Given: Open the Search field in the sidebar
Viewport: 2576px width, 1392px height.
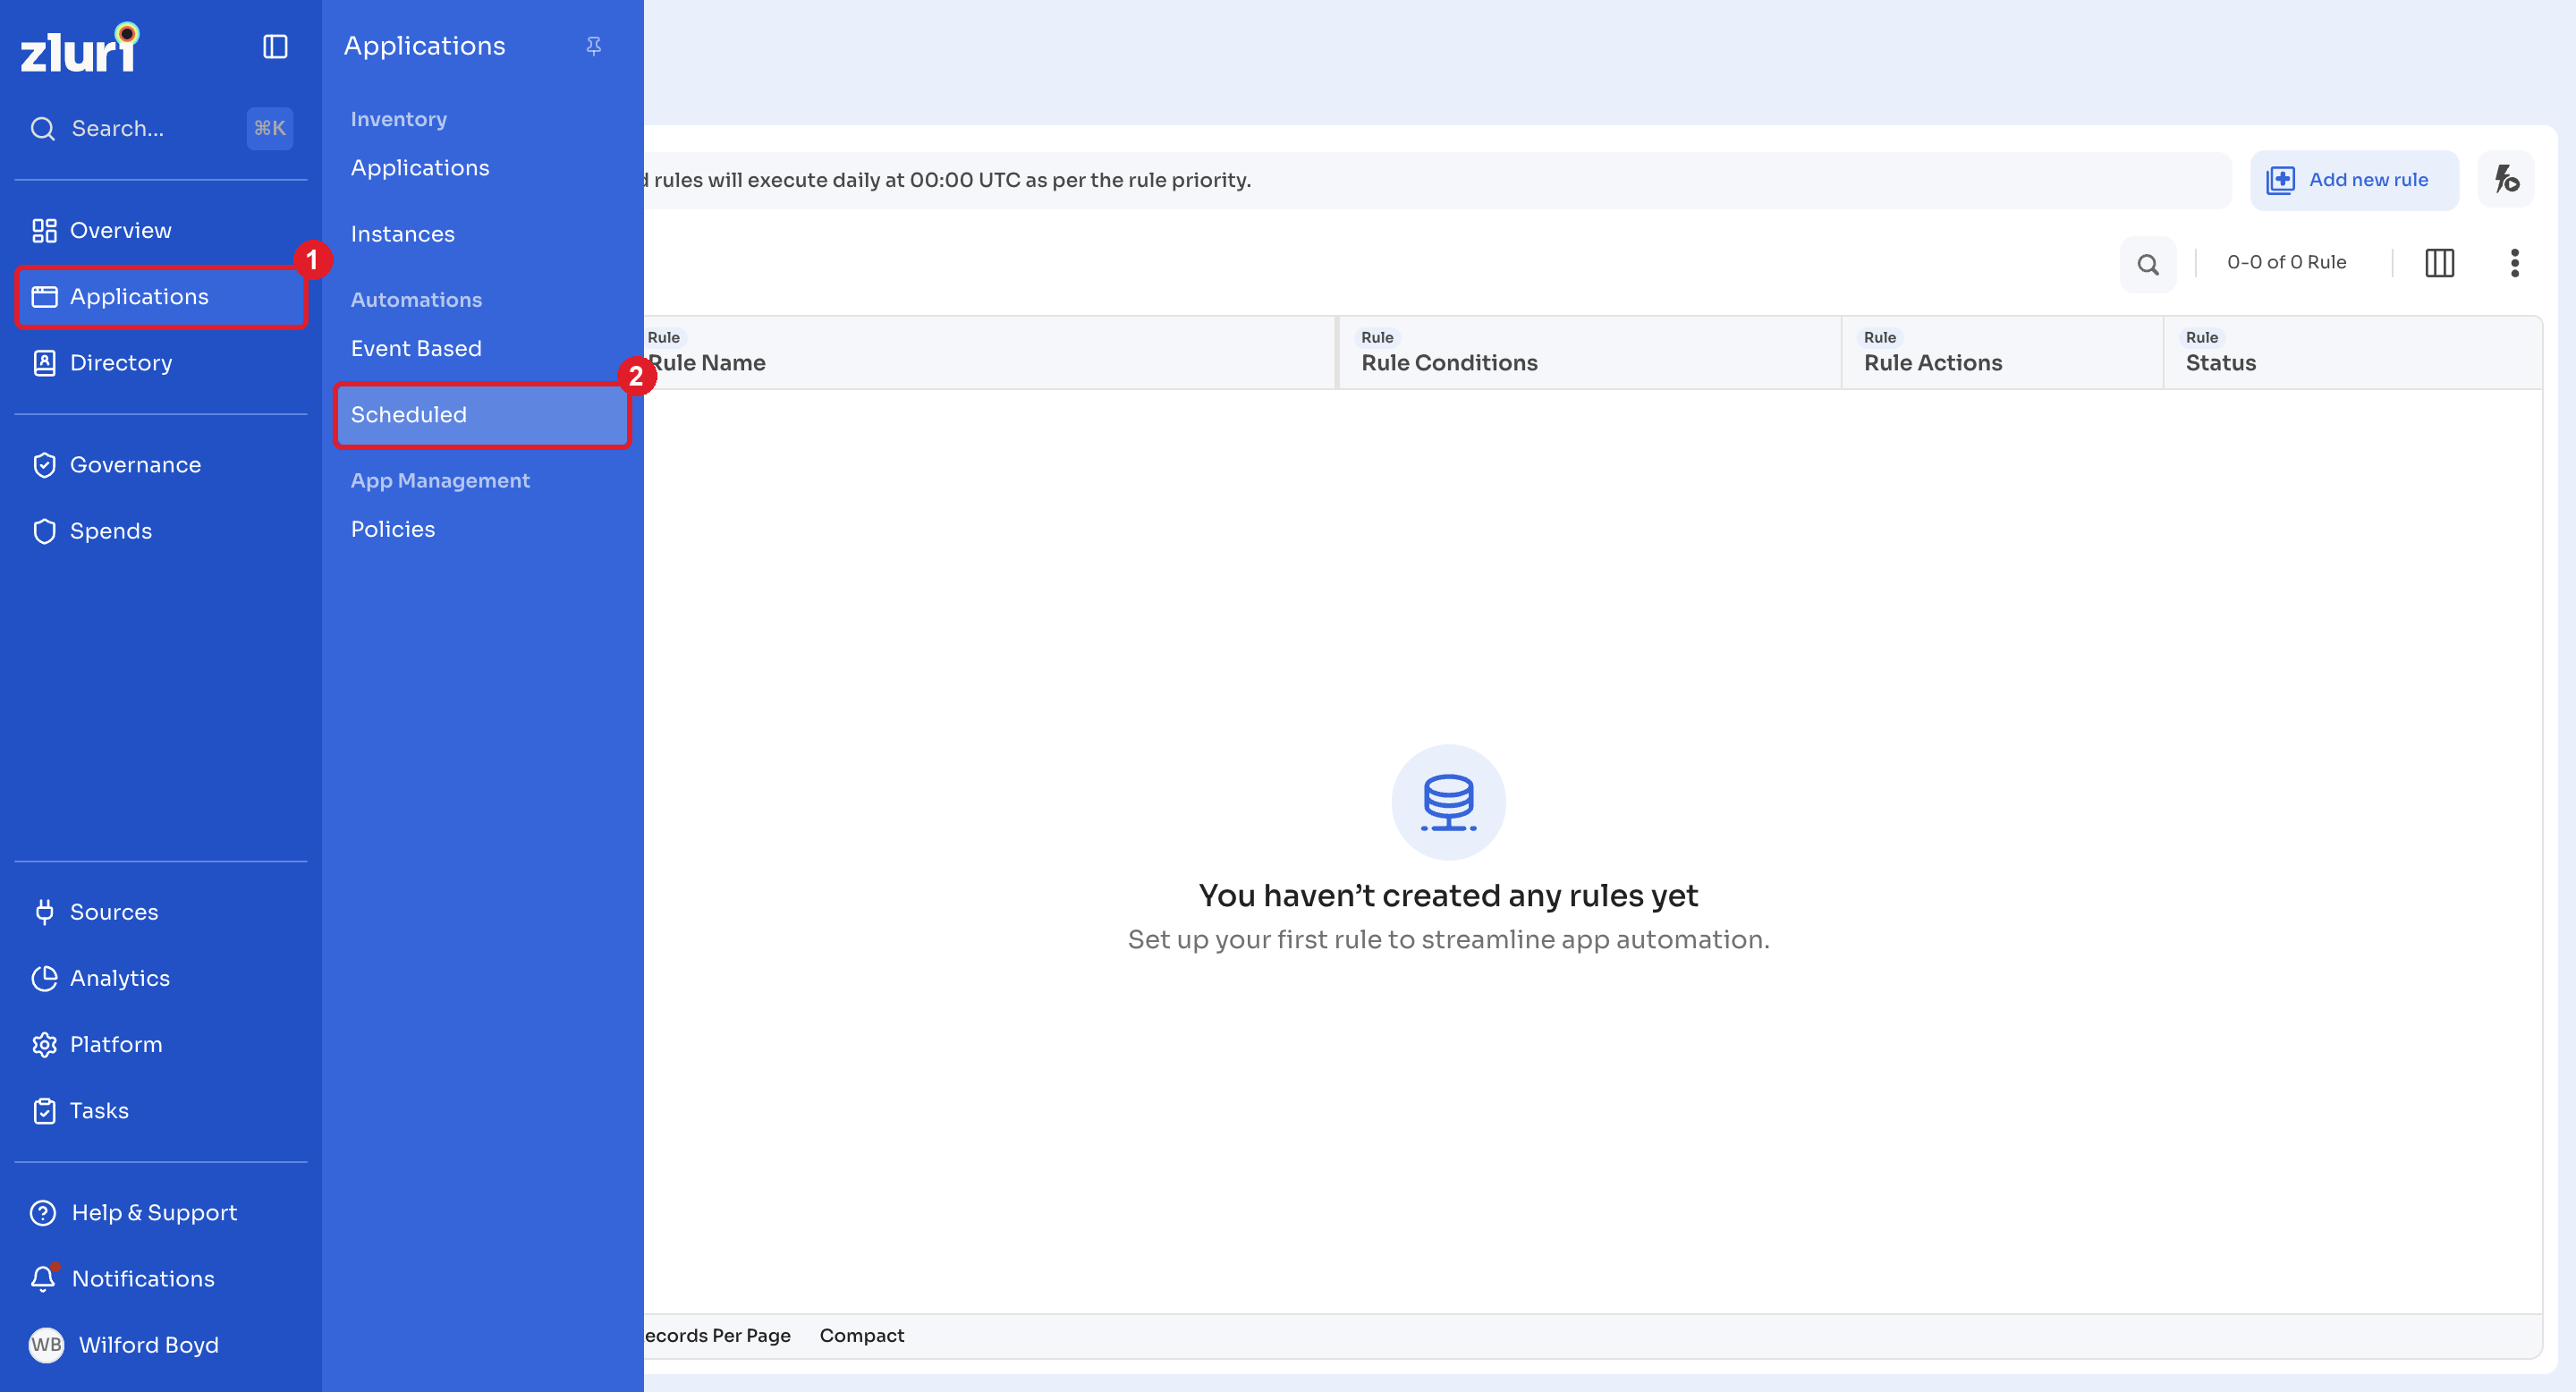Looking at the screenshot, I should pos(160,128).
